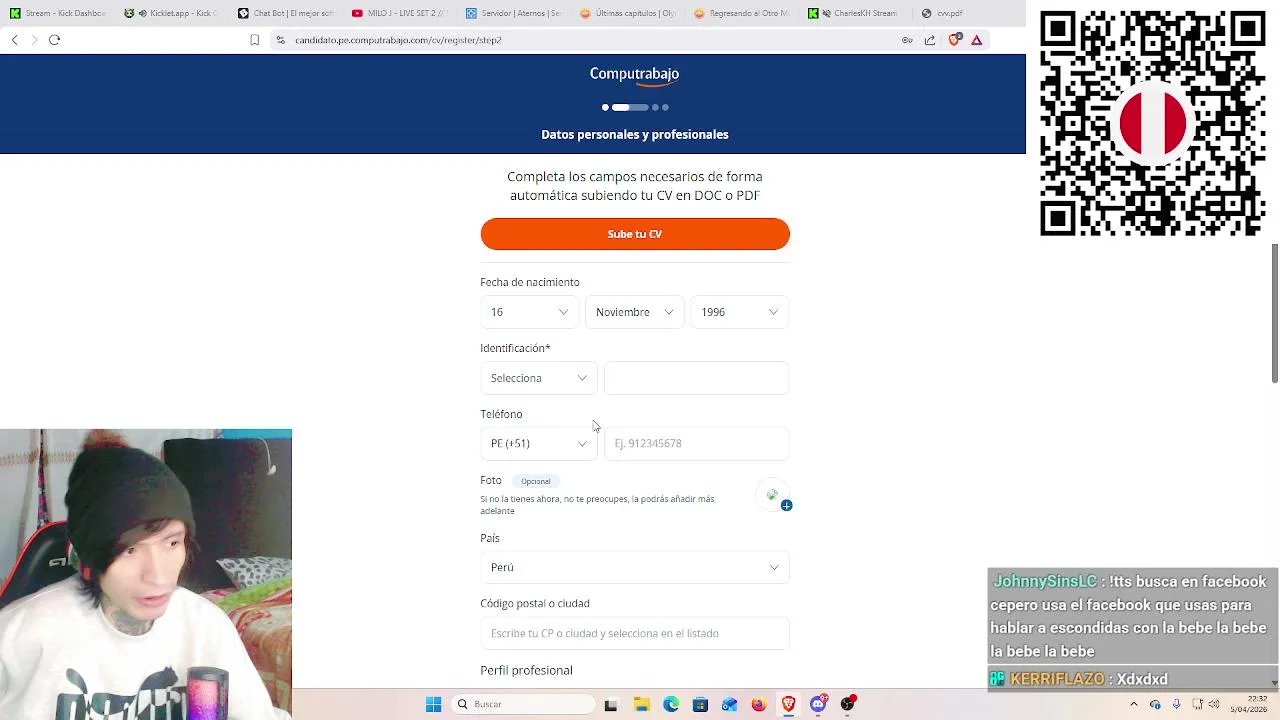The image size is (1280, 720).
Task: Switch to CharlesKH Stream tab
Action: point(856,13)
